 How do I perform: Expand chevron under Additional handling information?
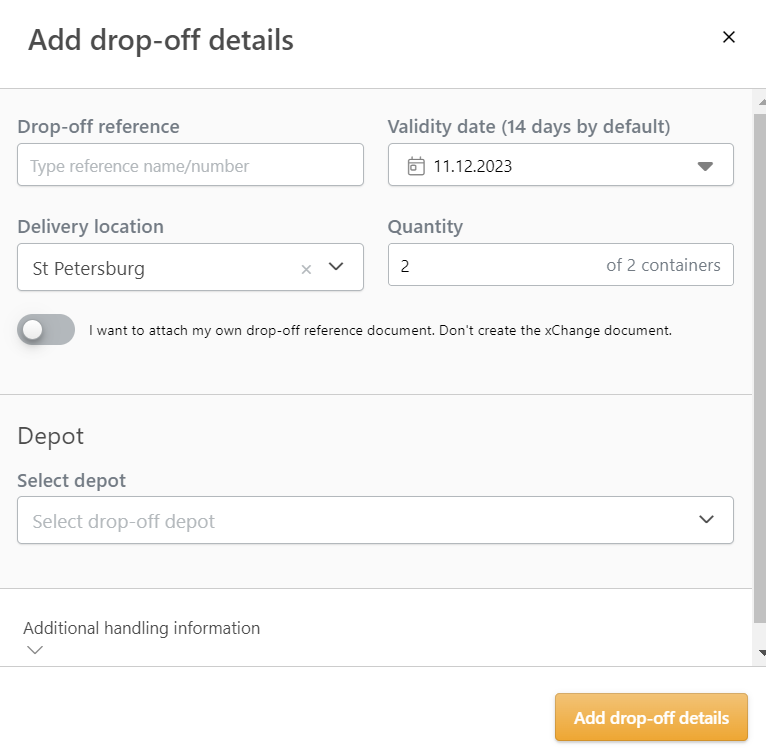coord(36,650)
